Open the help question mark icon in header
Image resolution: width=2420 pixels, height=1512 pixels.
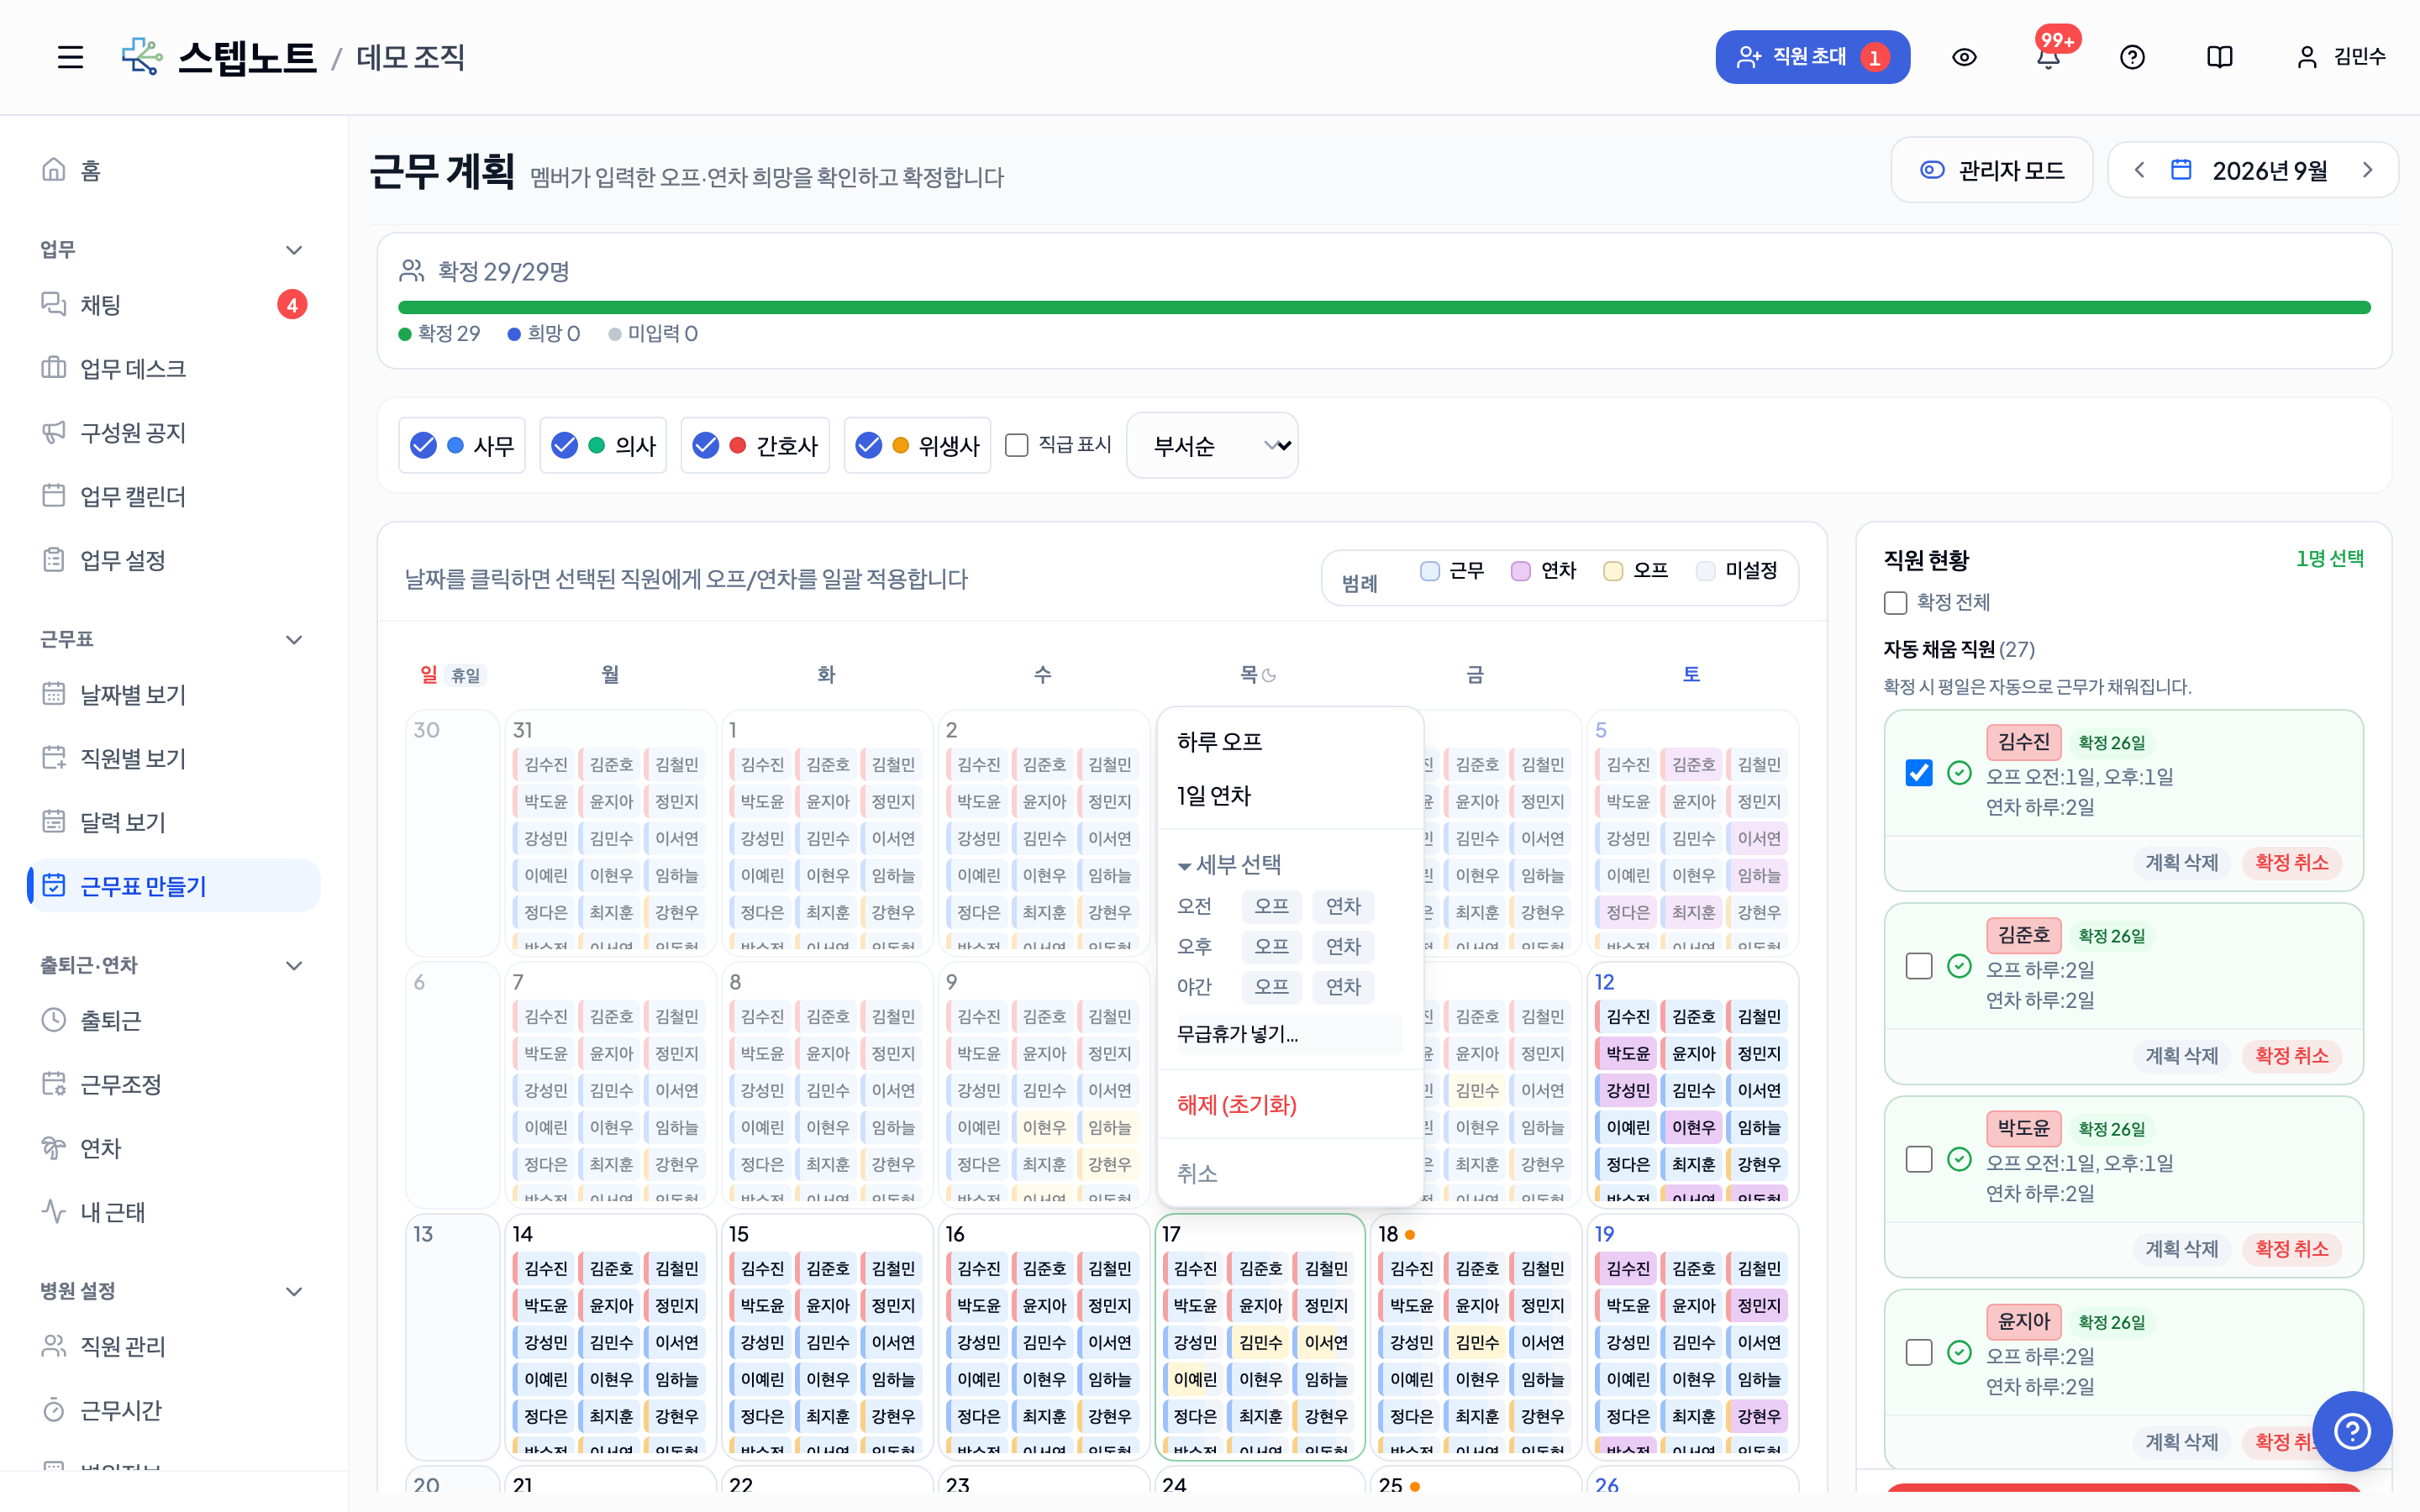pos(2132,57)
